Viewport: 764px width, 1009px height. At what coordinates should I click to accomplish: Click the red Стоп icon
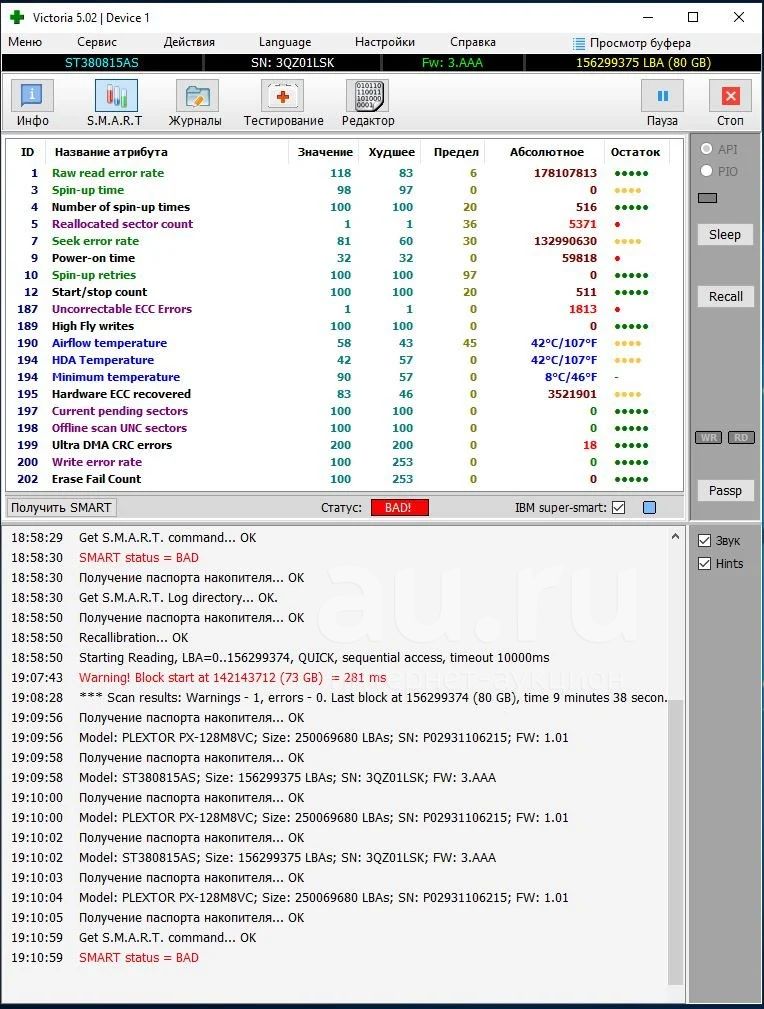tap(730, 97)
